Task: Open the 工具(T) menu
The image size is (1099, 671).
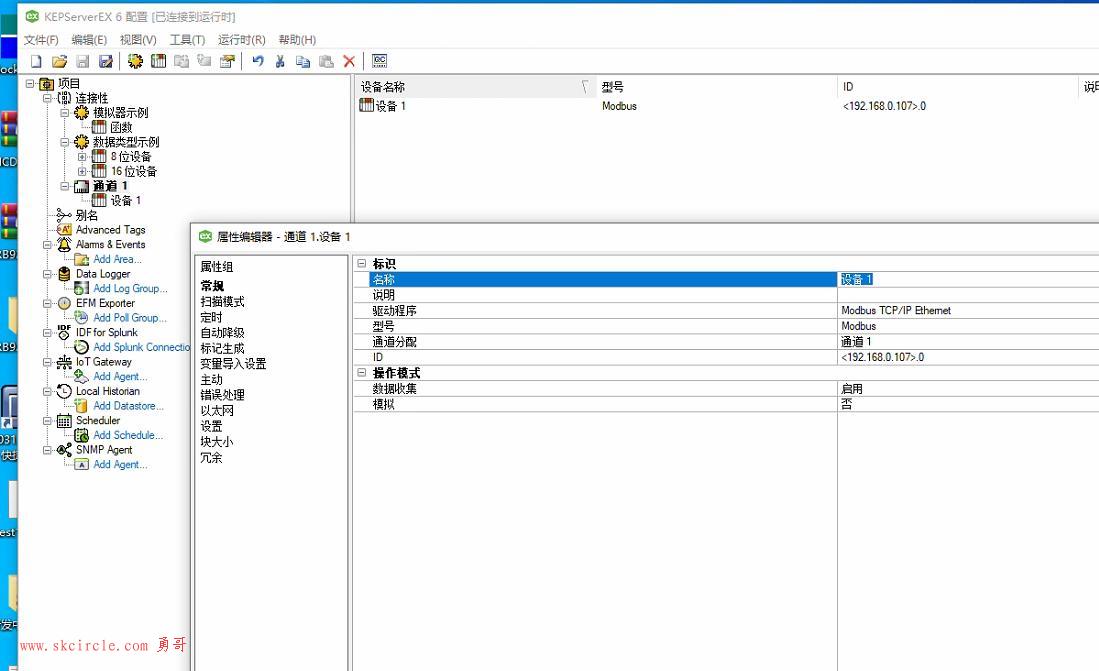Action: 187,40
